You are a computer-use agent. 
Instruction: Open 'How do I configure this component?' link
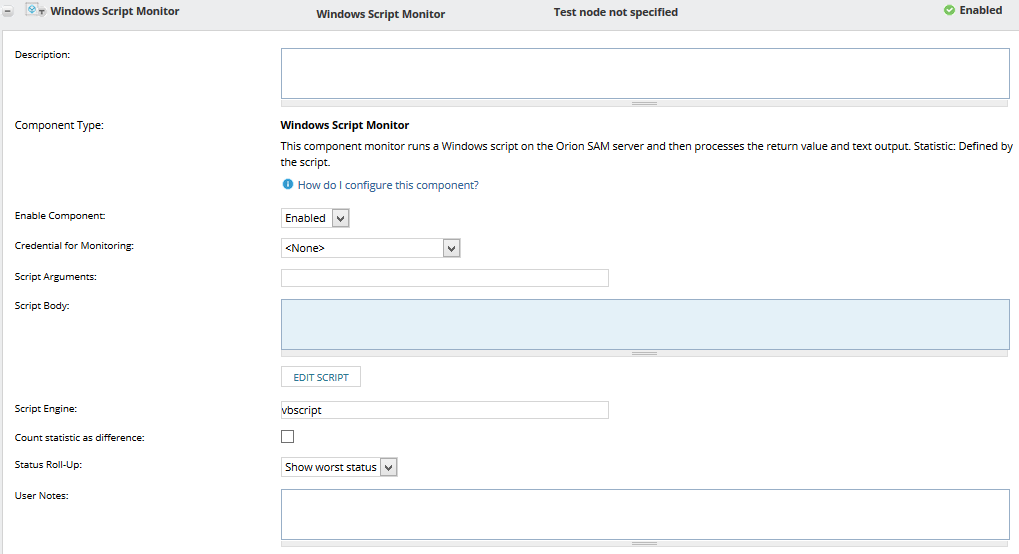coord(388,185)
